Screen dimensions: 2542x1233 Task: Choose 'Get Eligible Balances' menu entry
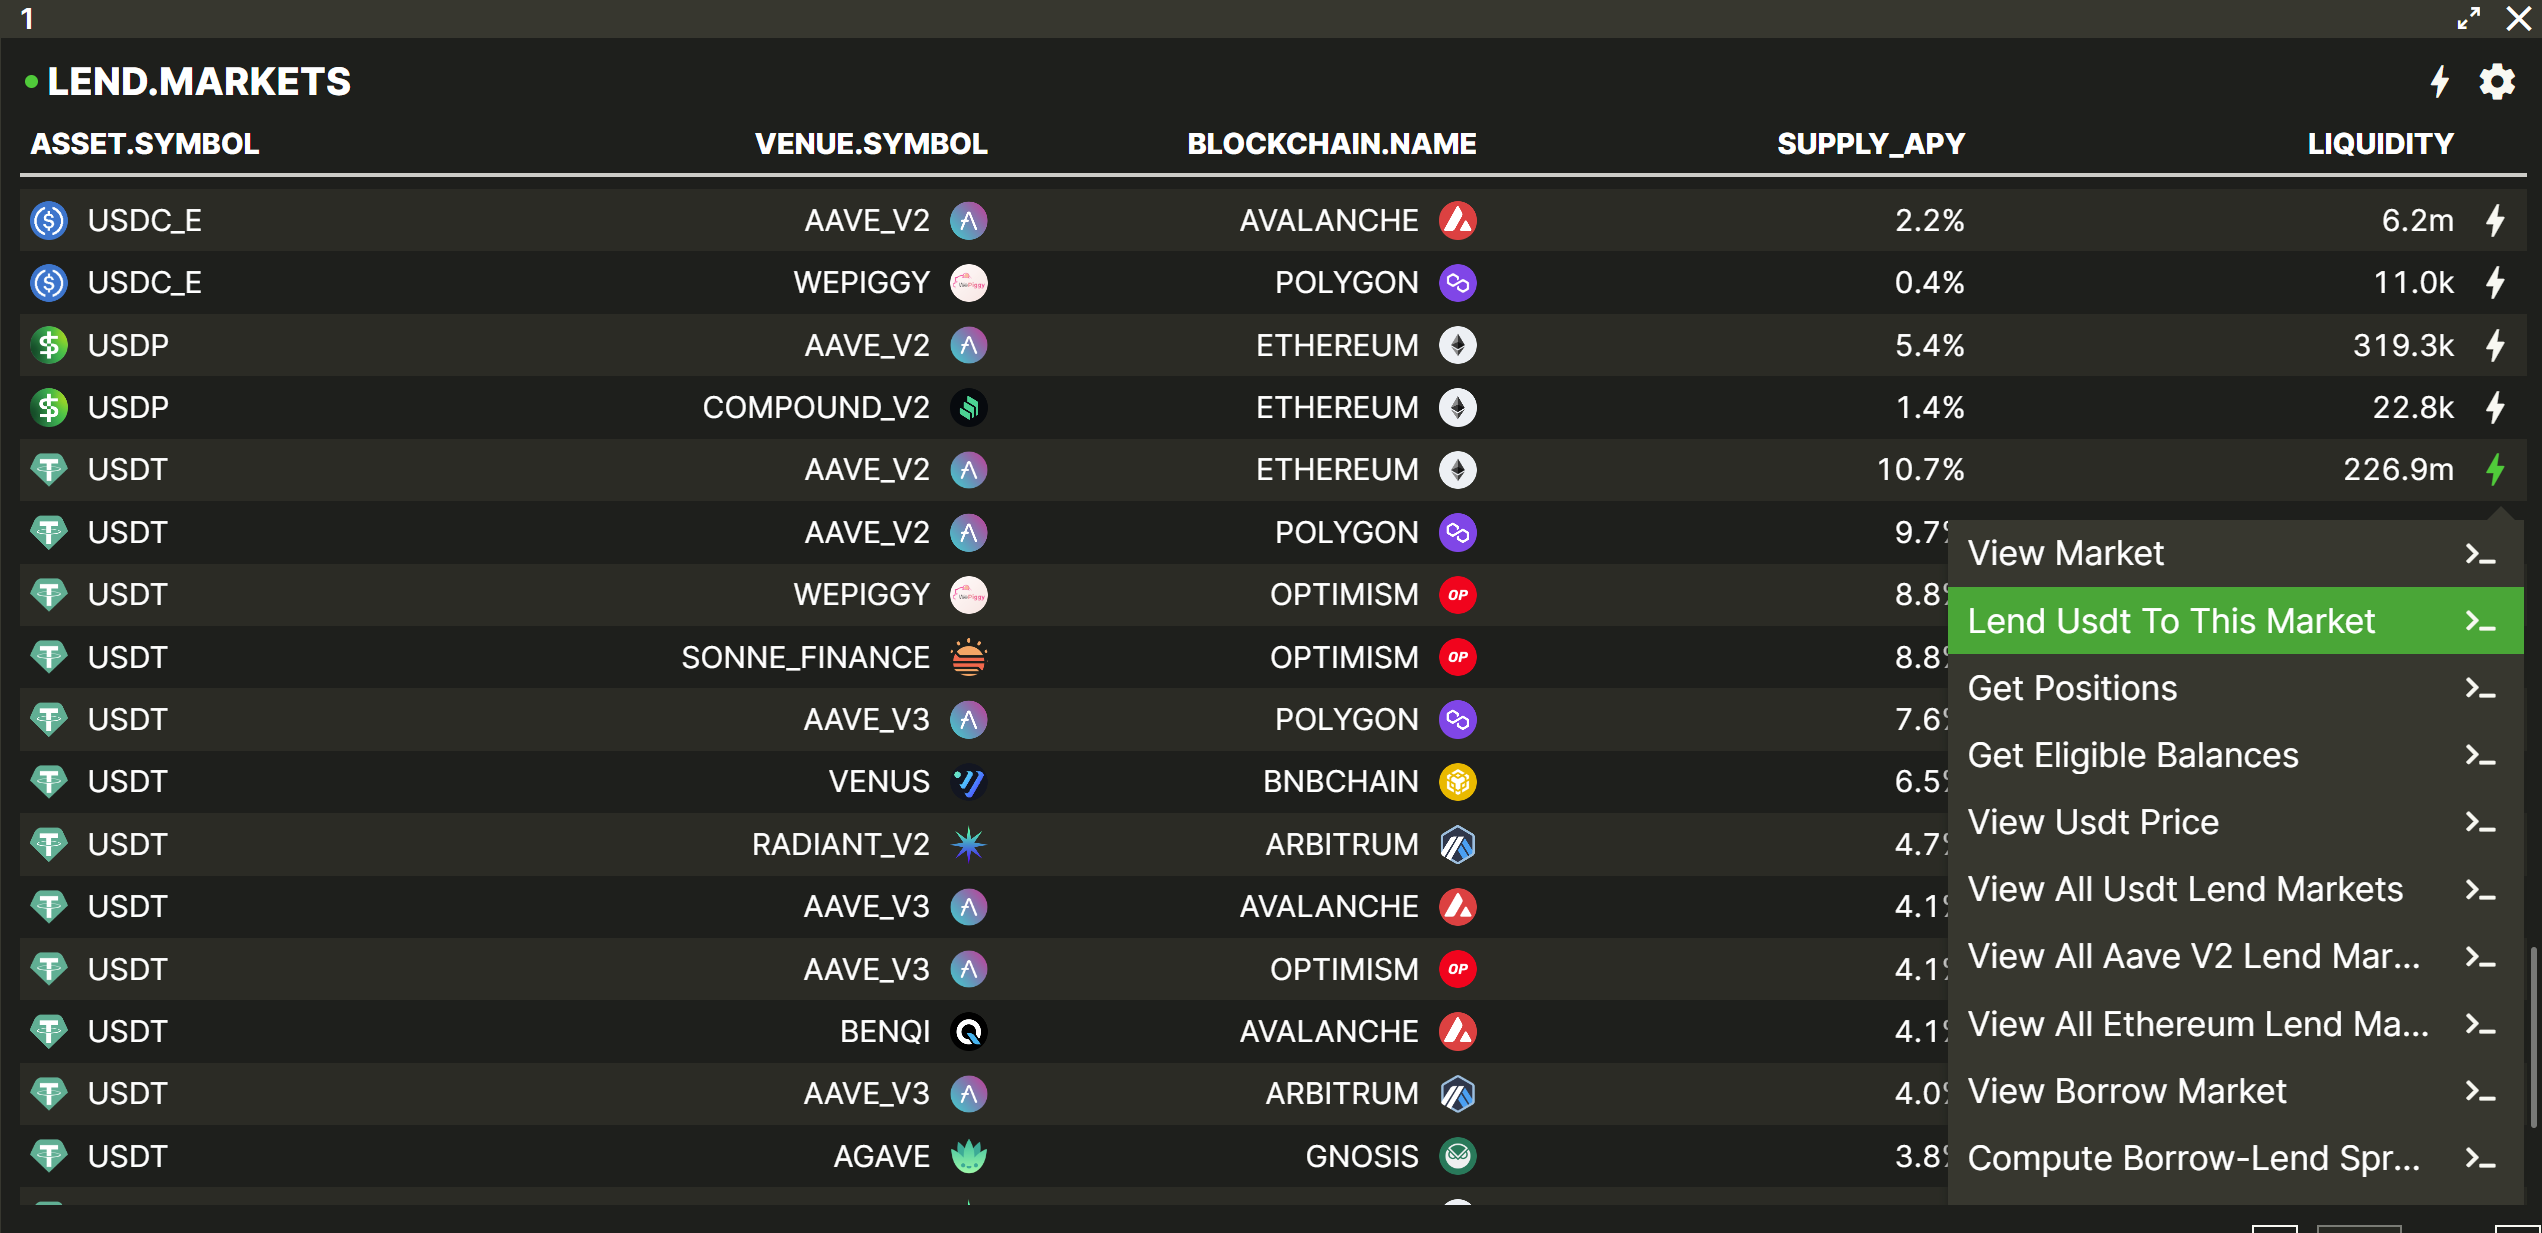coord(2132,755)
